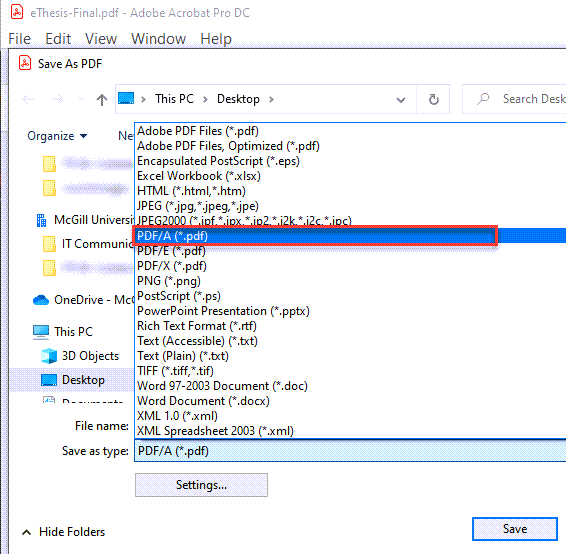Open the IT Communications folder

tap(97, 244)
